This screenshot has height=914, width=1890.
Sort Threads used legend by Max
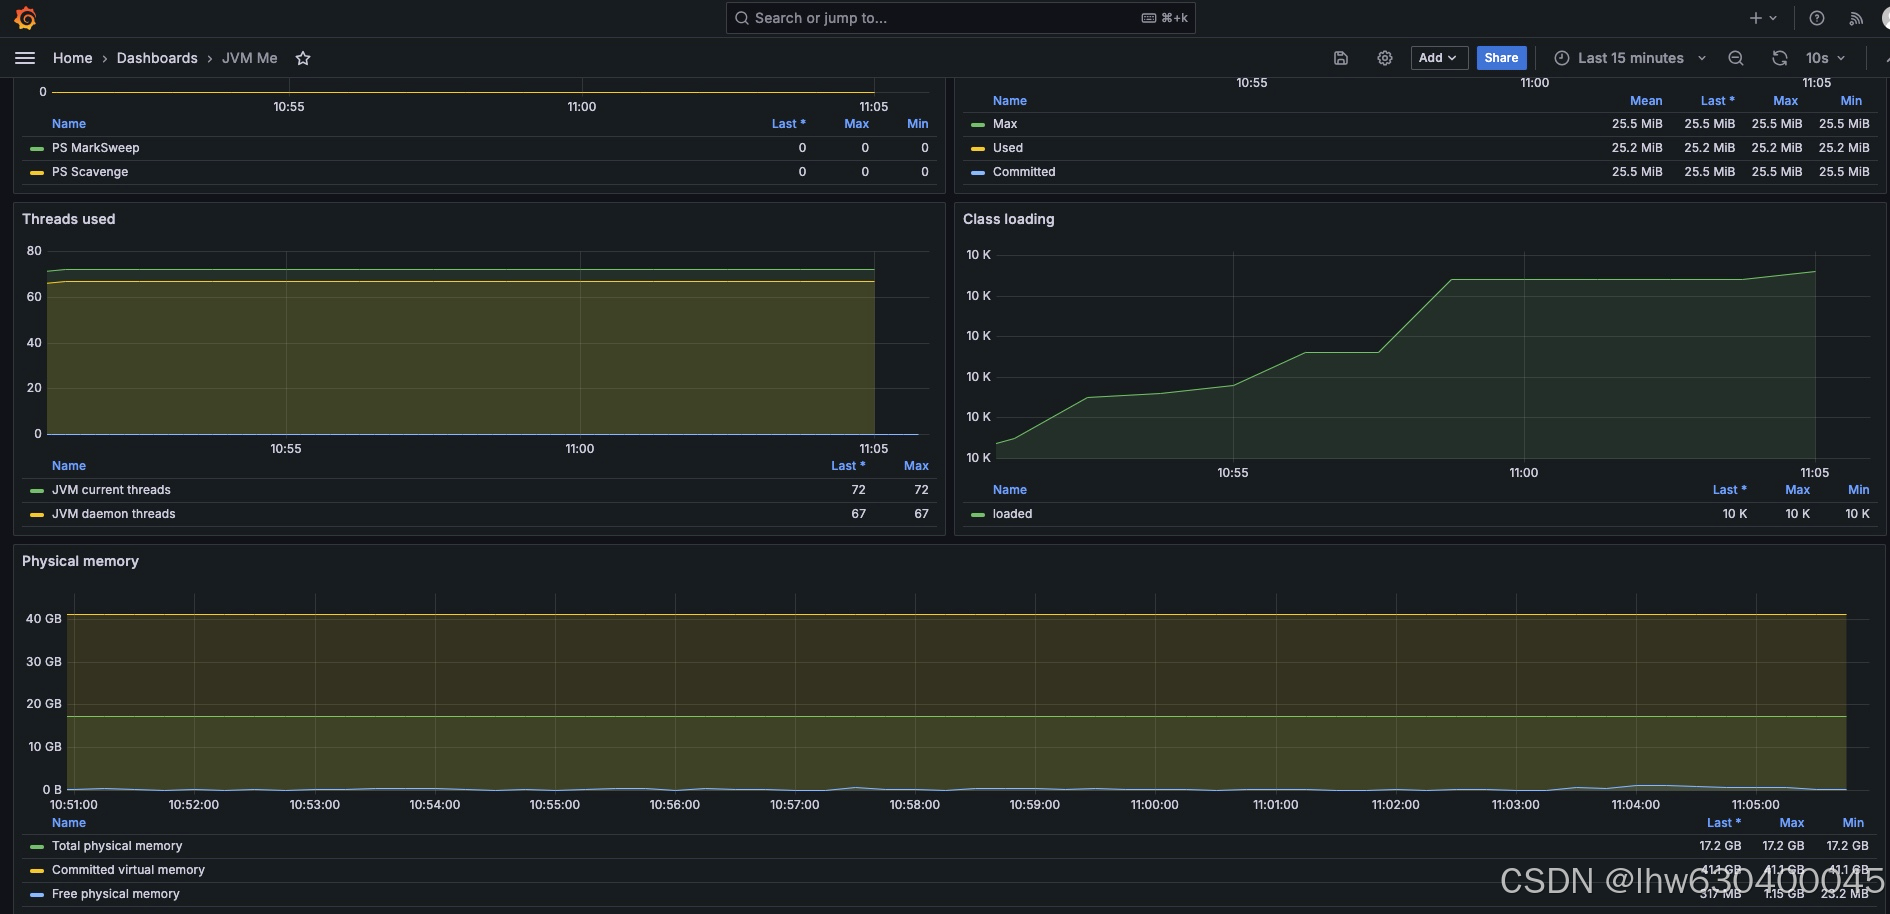point(916,466)
